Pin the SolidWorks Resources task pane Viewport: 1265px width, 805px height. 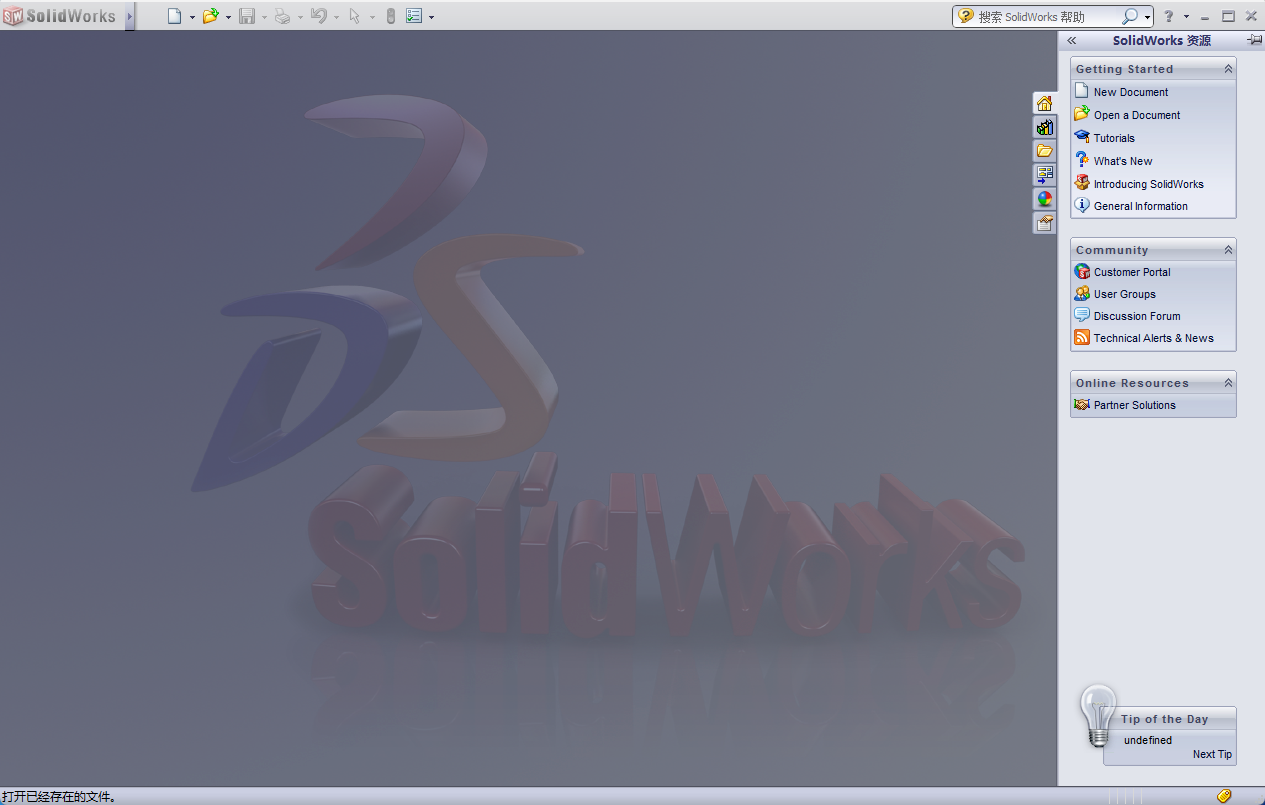[1255, 40]
